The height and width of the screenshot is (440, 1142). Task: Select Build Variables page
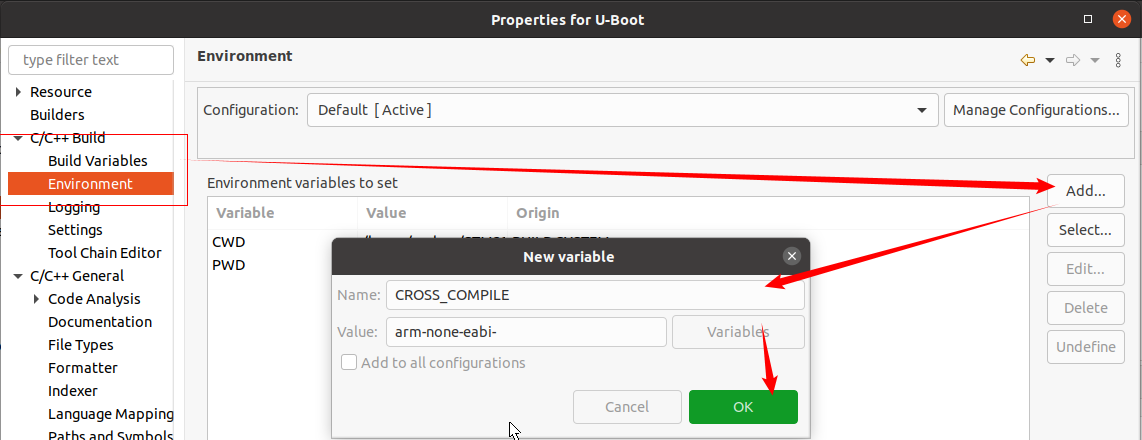pyautogui.click(x=98, y=161)
